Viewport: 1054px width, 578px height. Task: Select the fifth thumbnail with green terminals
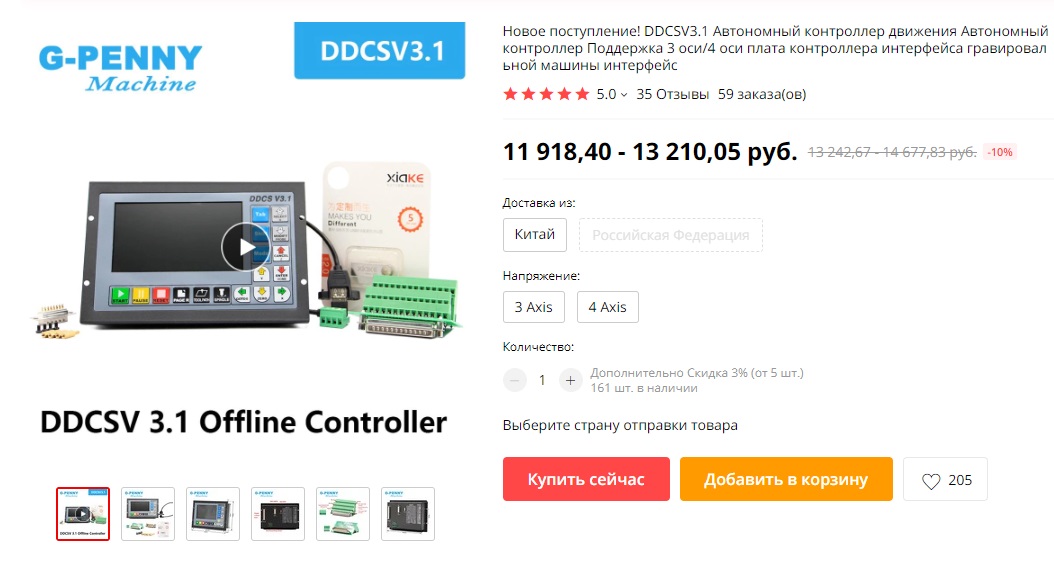pos(343,514)
